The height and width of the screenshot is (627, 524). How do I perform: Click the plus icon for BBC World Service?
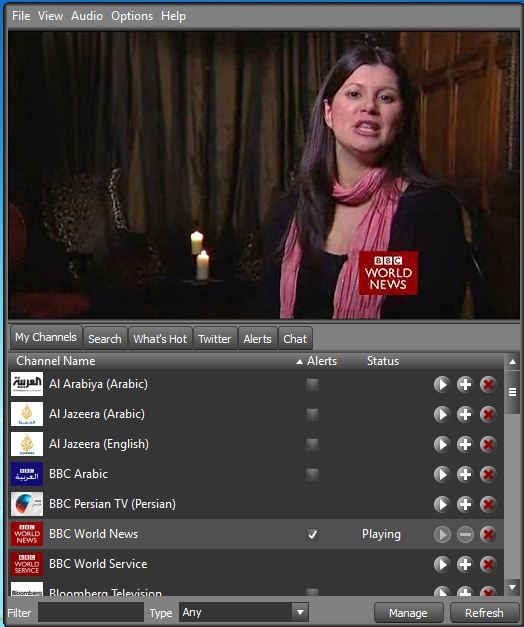tap(465, 565)
